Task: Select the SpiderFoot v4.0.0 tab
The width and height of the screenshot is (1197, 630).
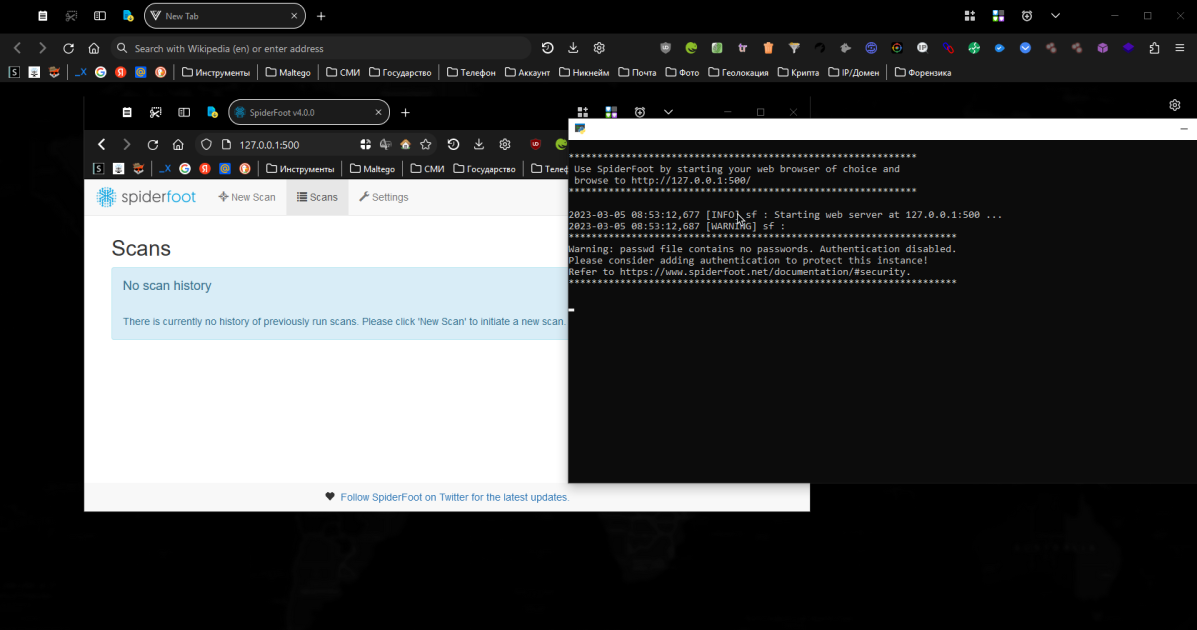Action: point(308,112)
